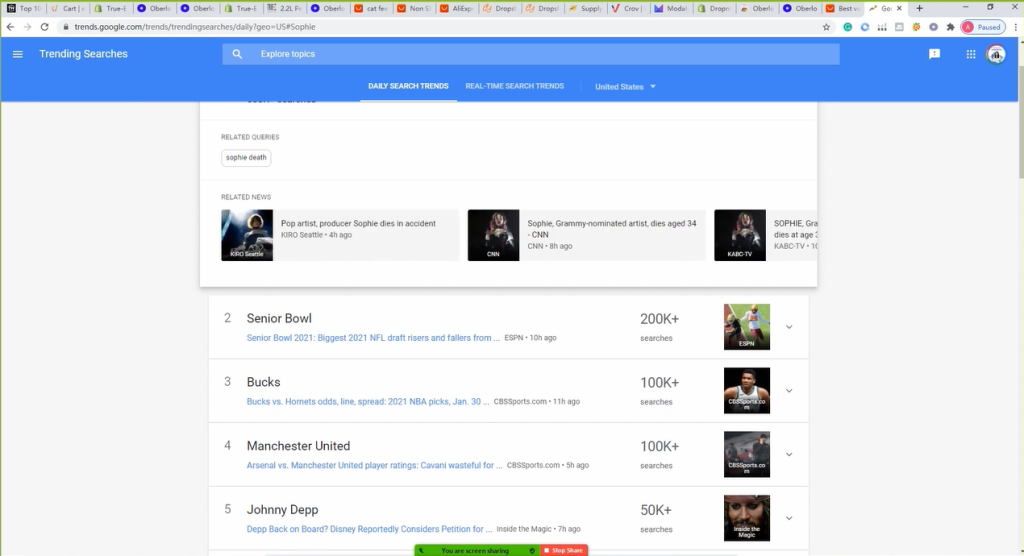
Task: Switch to the 'Modal' browser tab
Action: pos(671,8)
